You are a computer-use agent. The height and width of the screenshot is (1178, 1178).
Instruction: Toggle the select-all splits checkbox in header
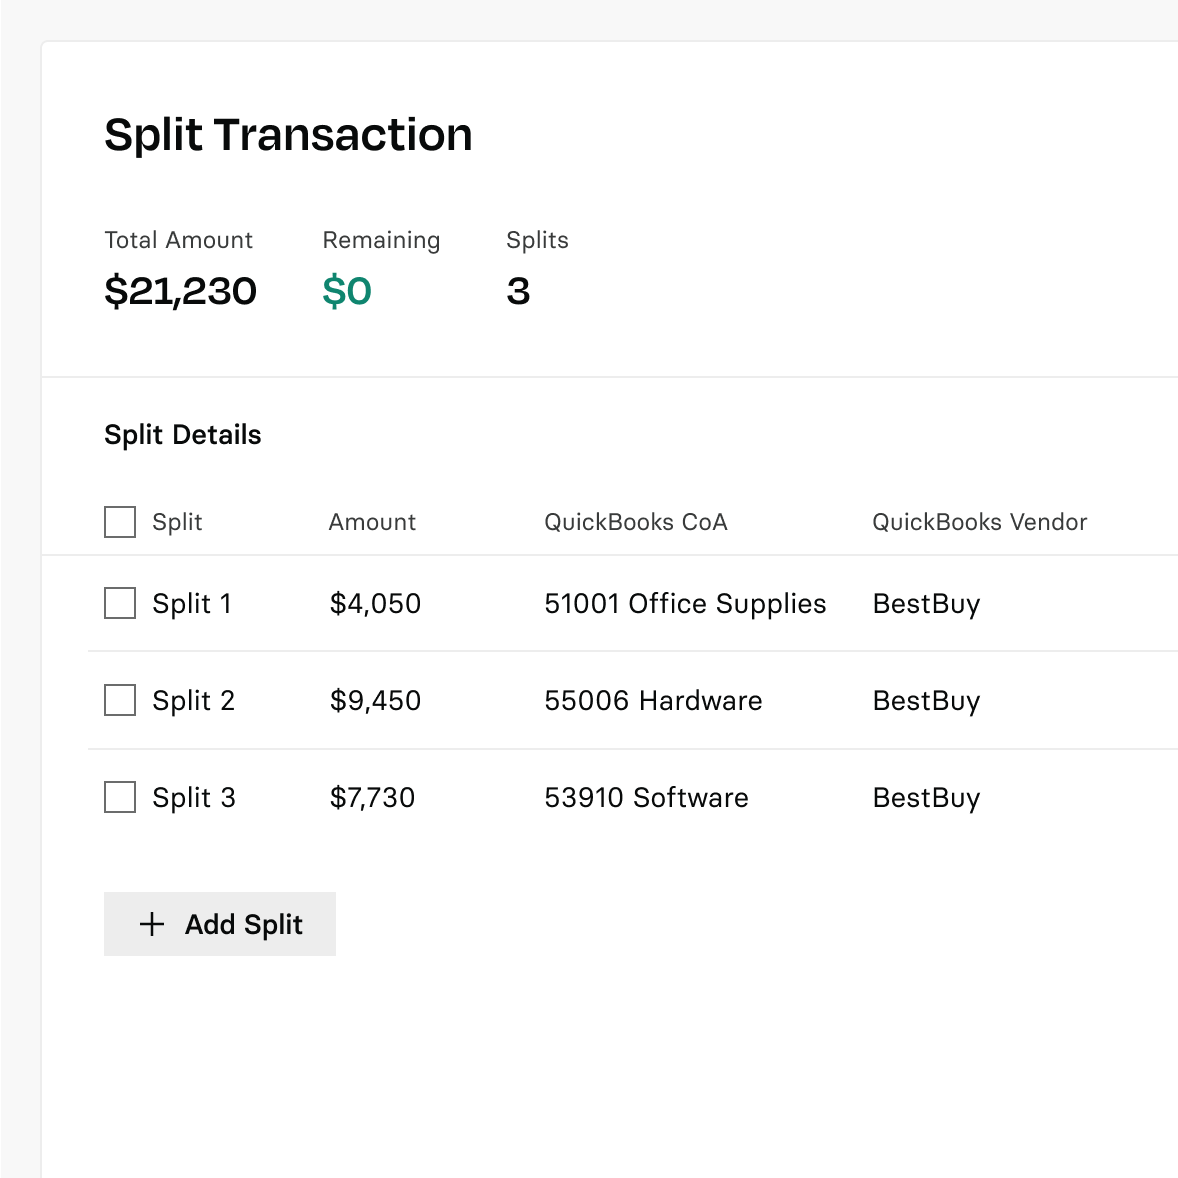point(120,522)
